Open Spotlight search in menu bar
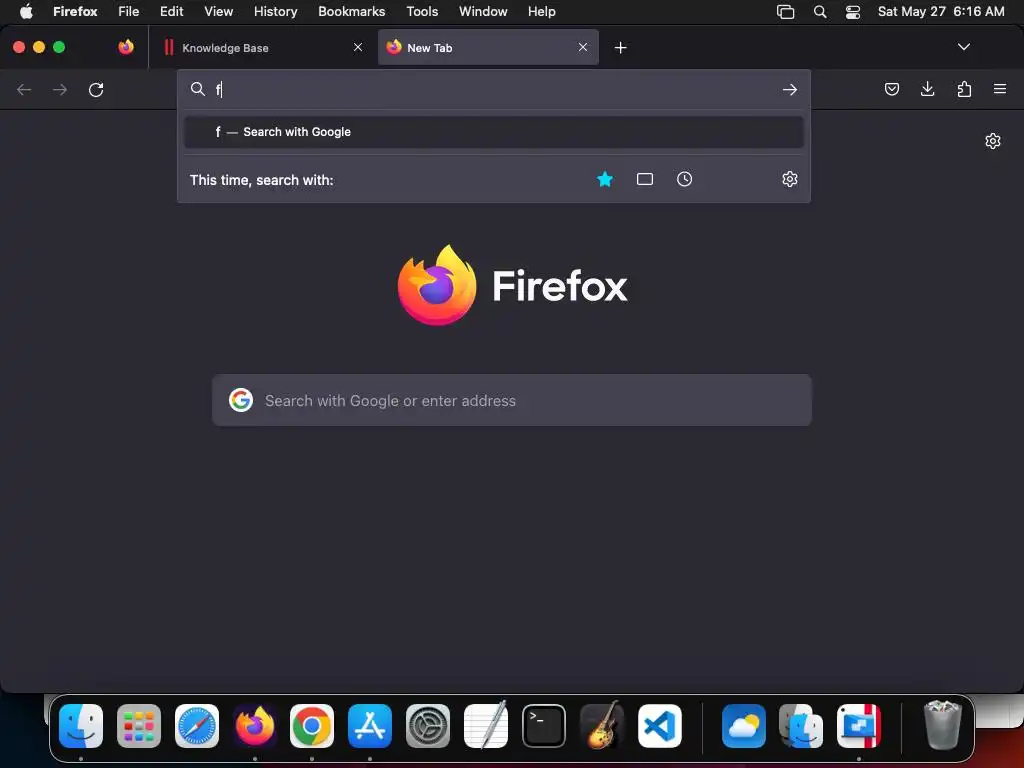 coord(820,12)
